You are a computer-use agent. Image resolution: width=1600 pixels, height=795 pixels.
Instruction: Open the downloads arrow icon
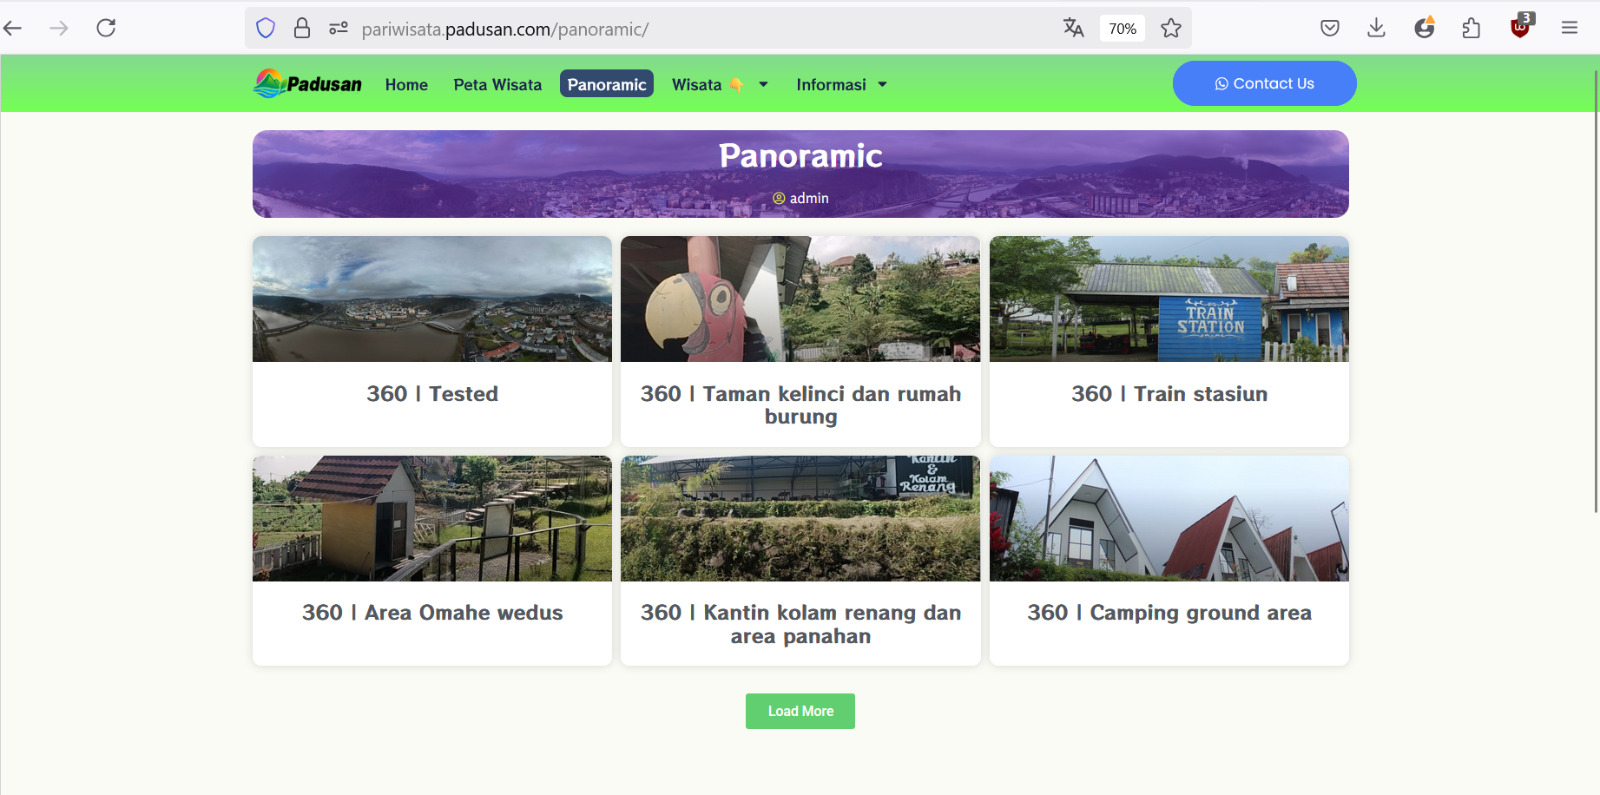point(1376,28)
